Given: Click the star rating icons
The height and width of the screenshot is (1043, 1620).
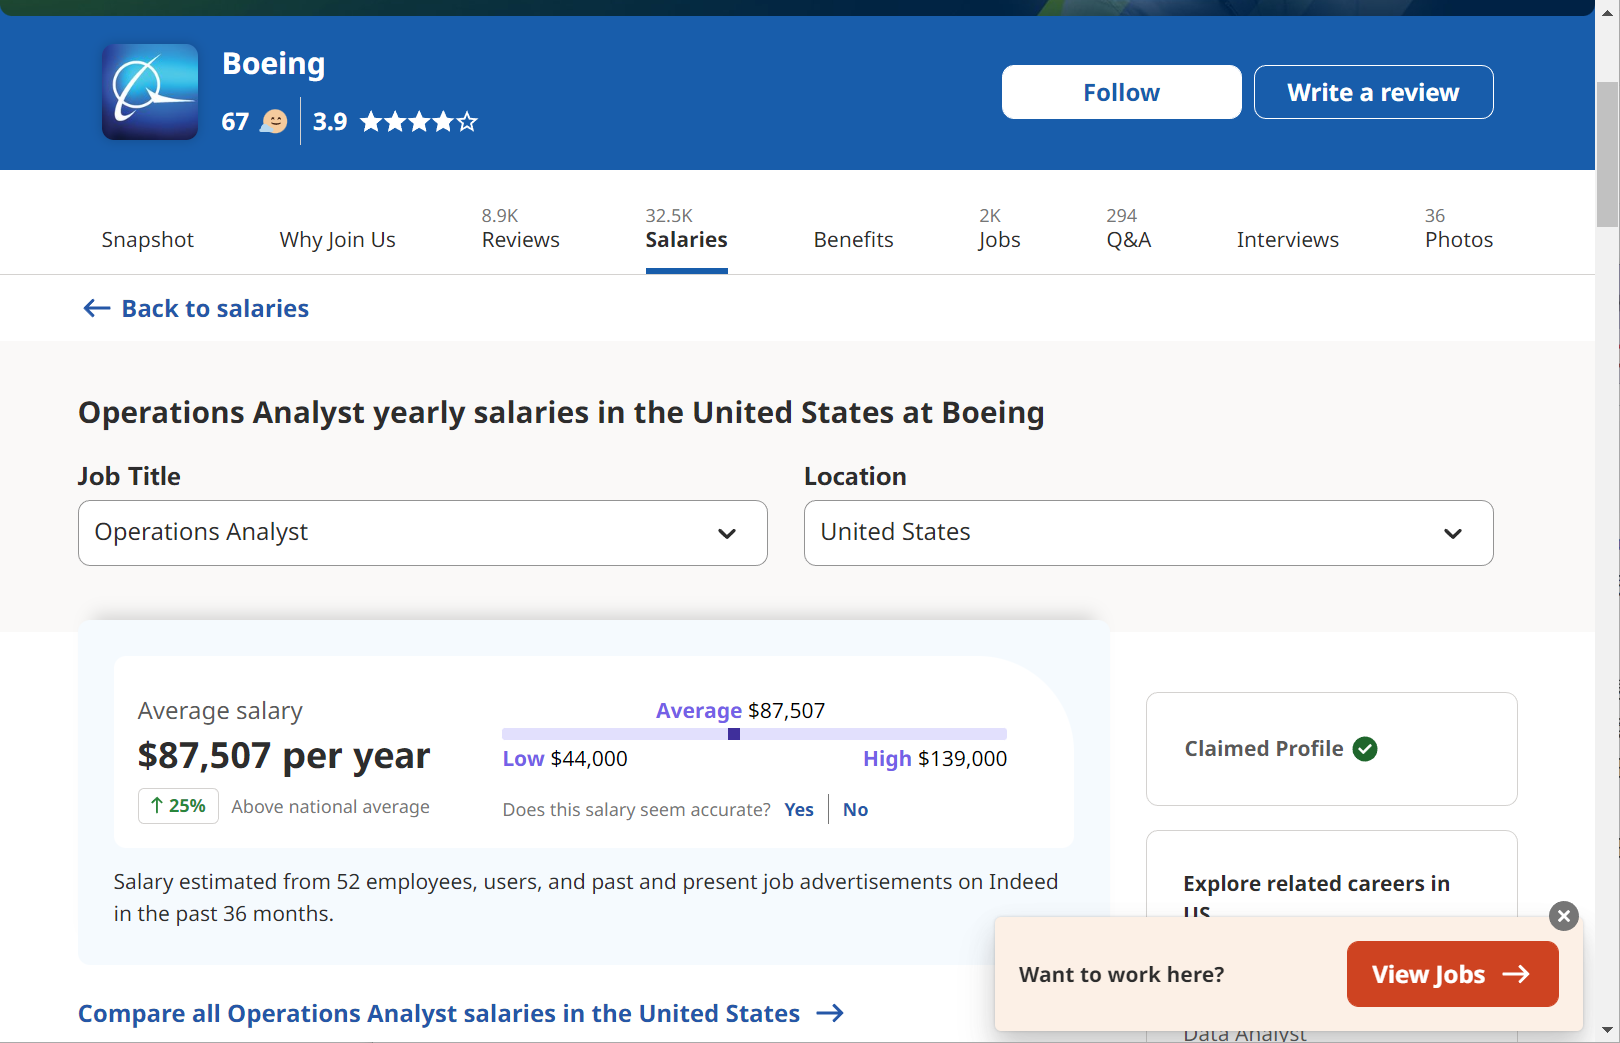Looking at the screenshot, I should pos(419,122).
